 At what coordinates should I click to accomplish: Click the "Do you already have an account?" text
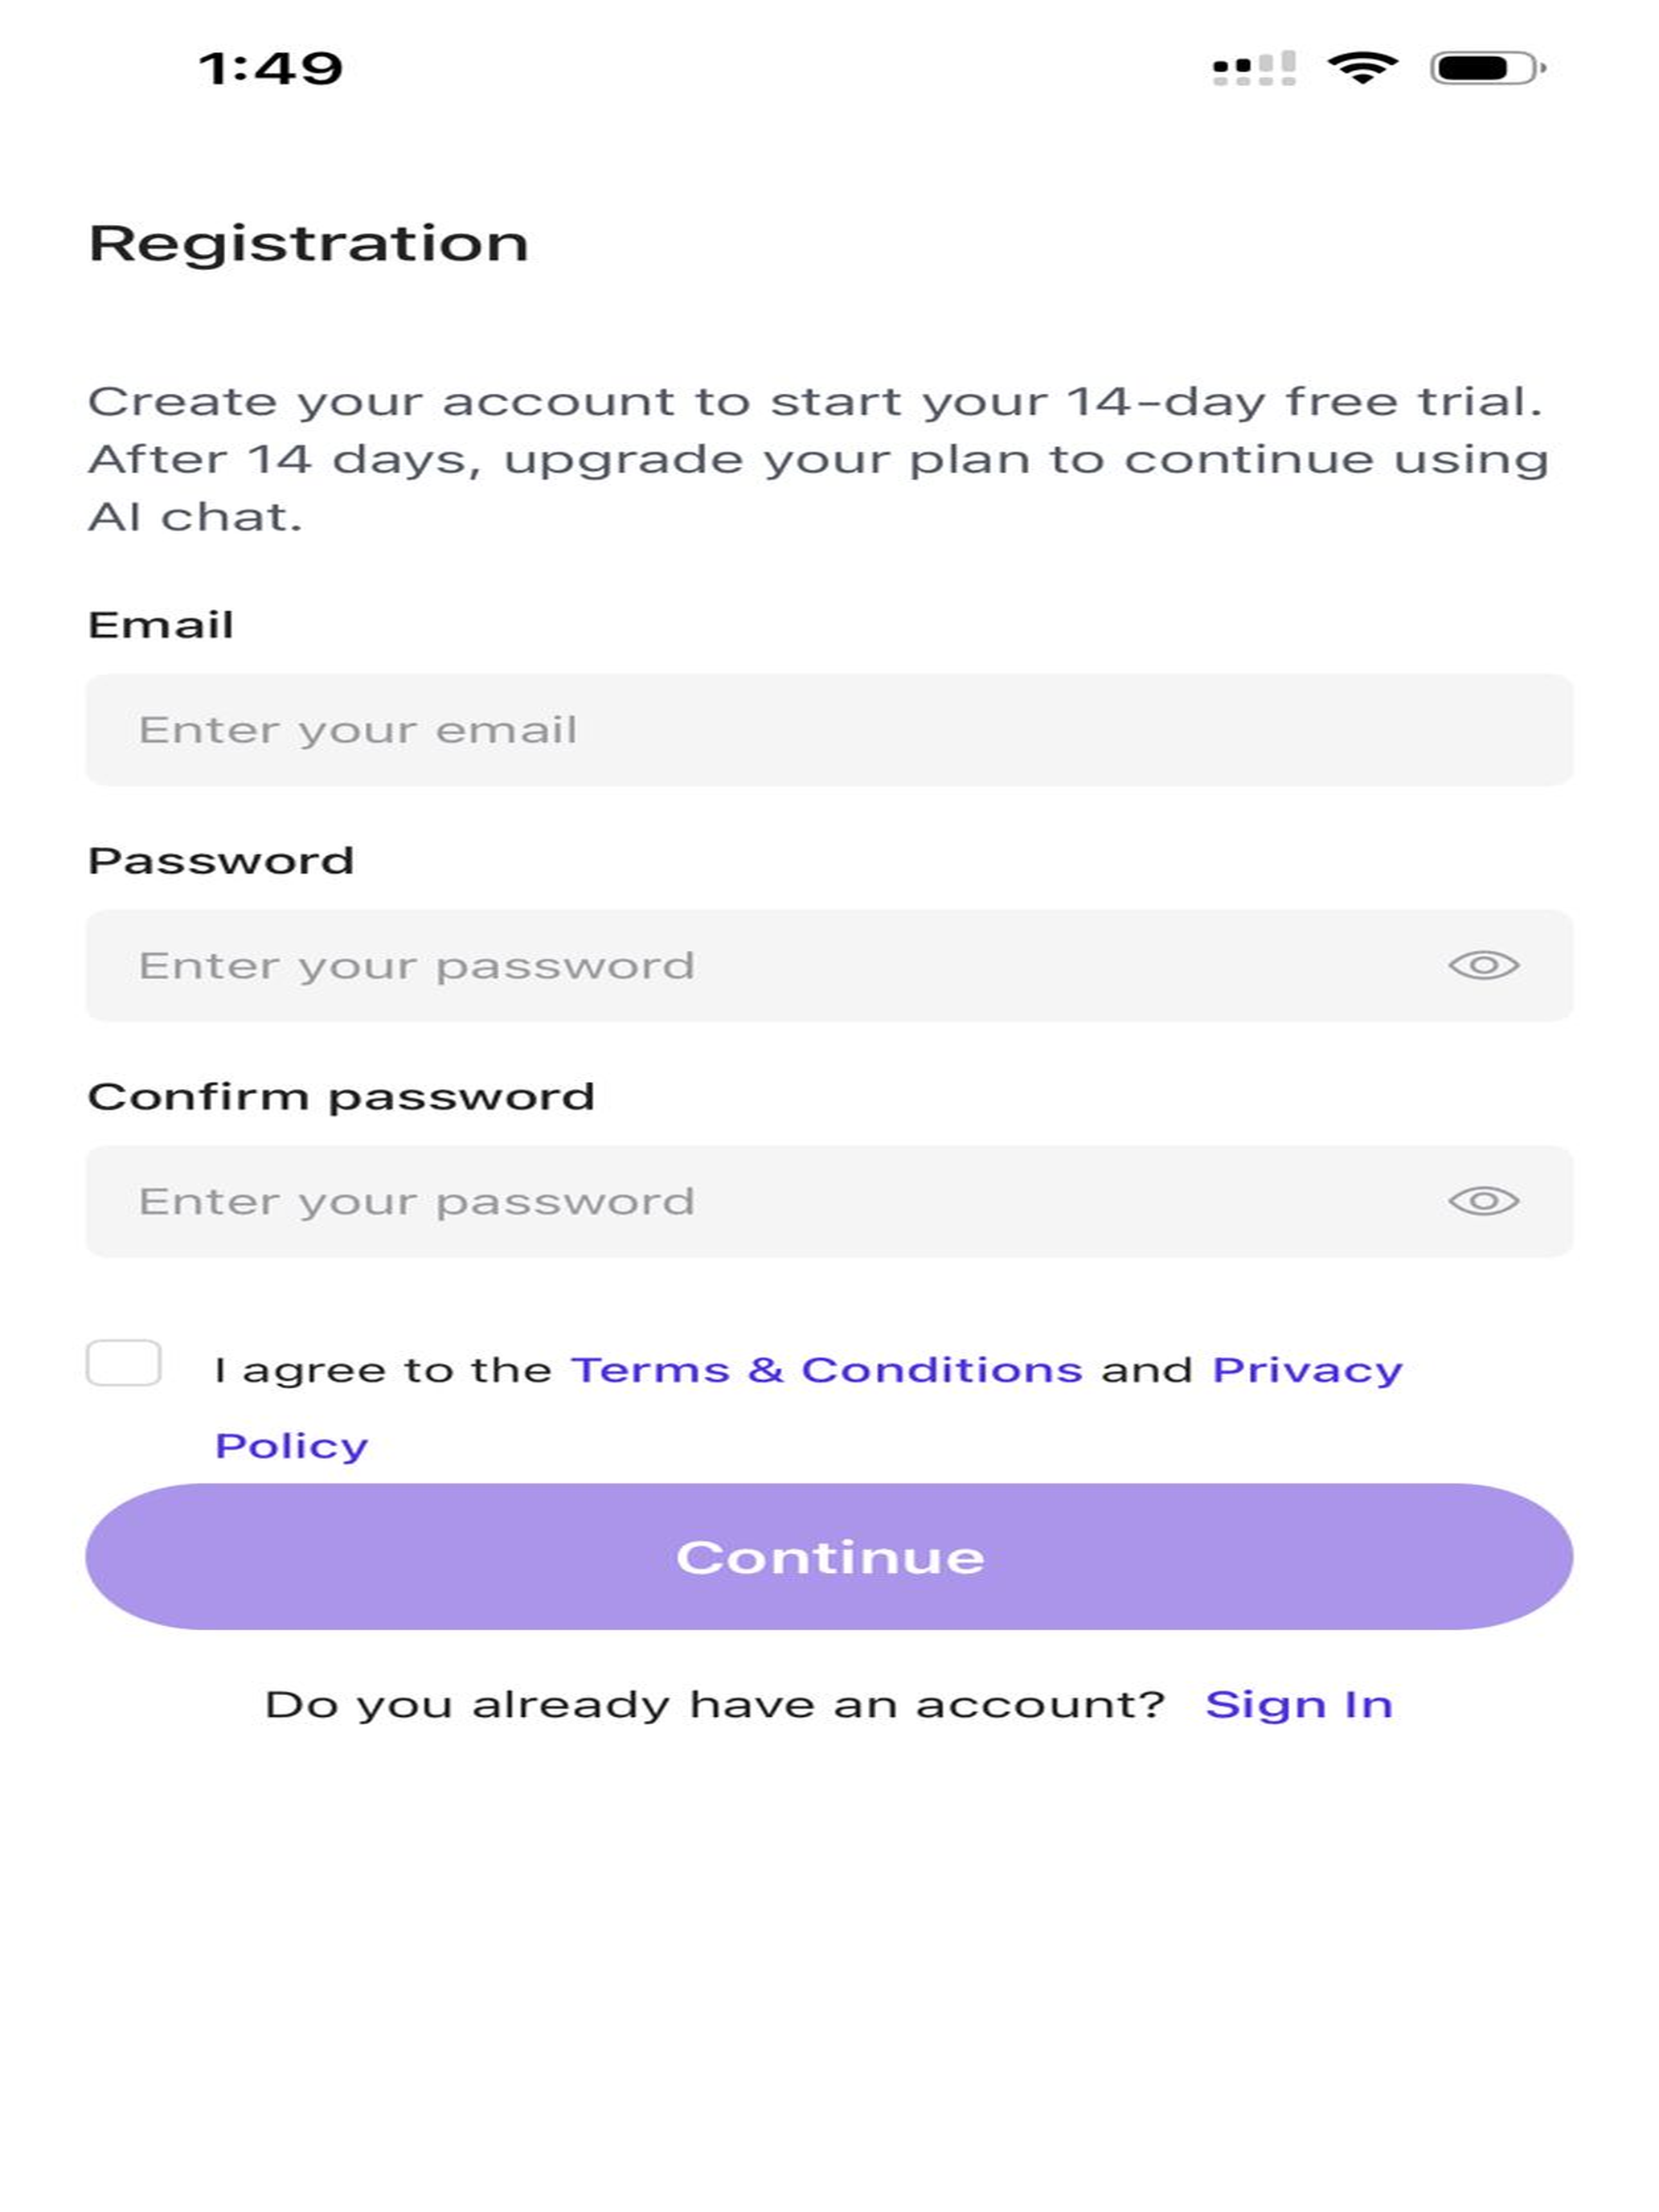pyautogui.click(x=715, y=1705)
